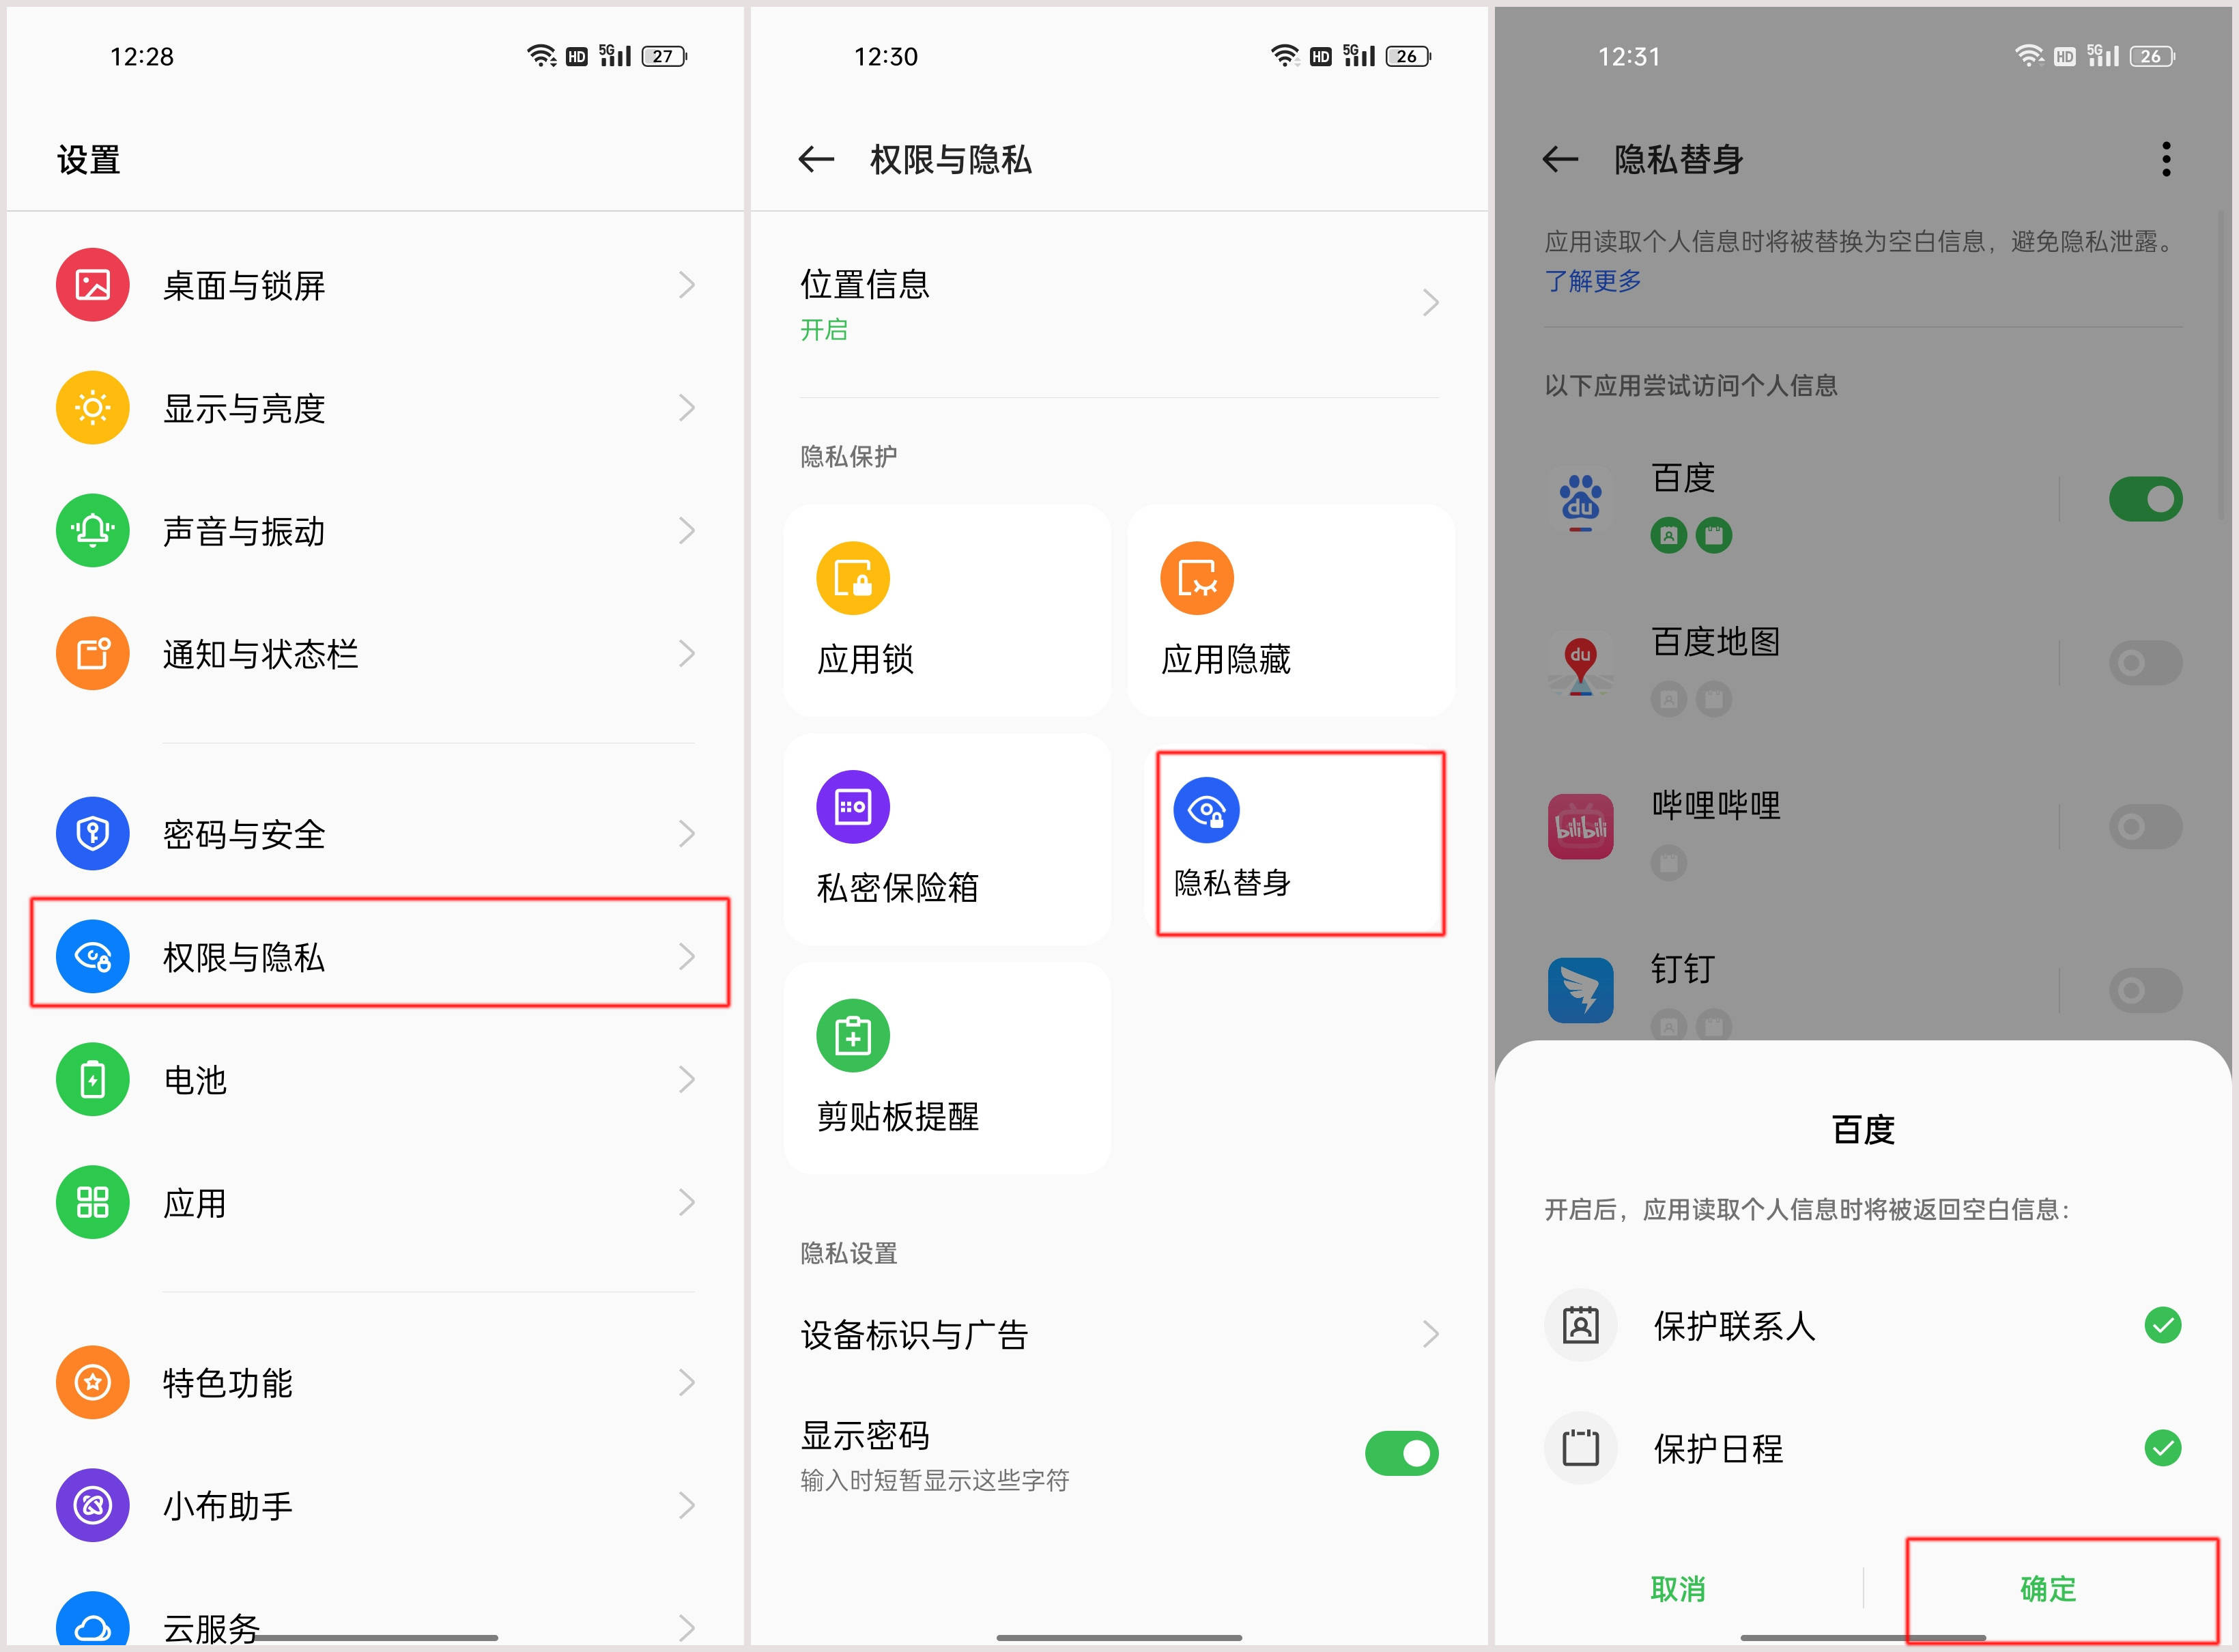Go back from 权限与隐私 screen

[816, 159]
